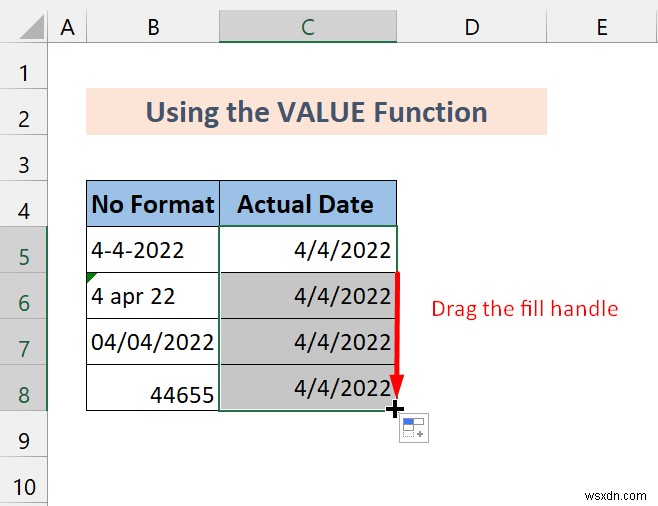The width and height of the screenshot is (658, 506).
Task: Select column B header
Action: [153, 27]
